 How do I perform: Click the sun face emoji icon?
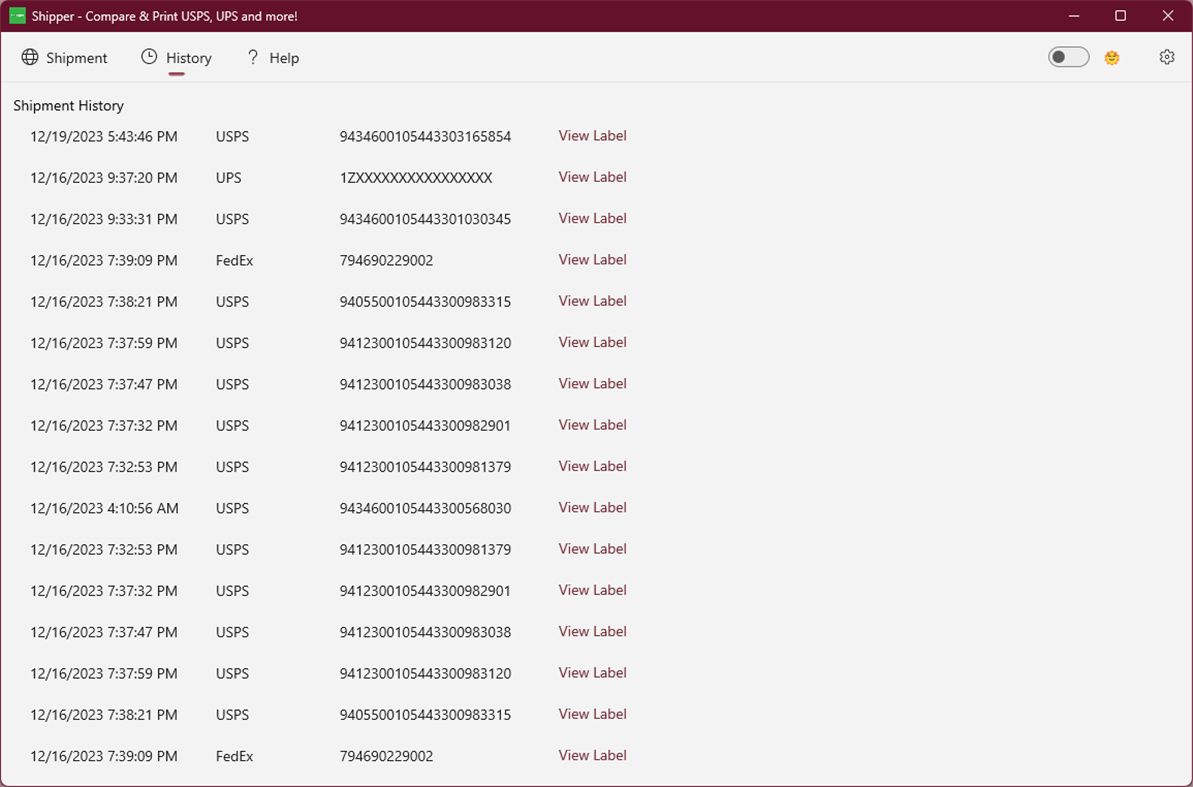(1112, 58)
